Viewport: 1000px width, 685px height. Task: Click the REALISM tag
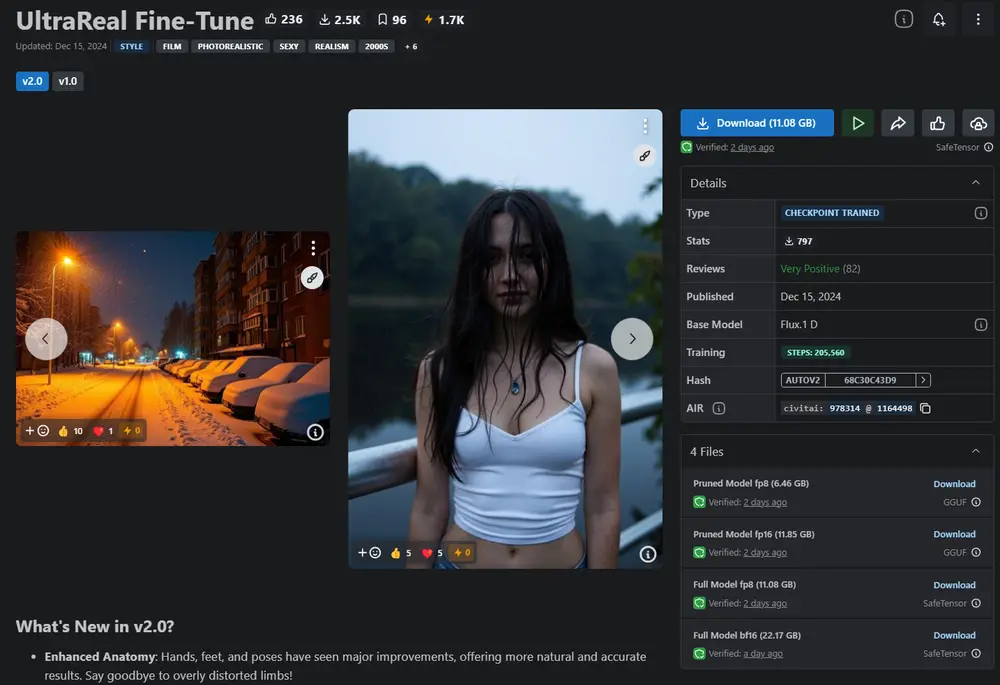coord(332,47)
